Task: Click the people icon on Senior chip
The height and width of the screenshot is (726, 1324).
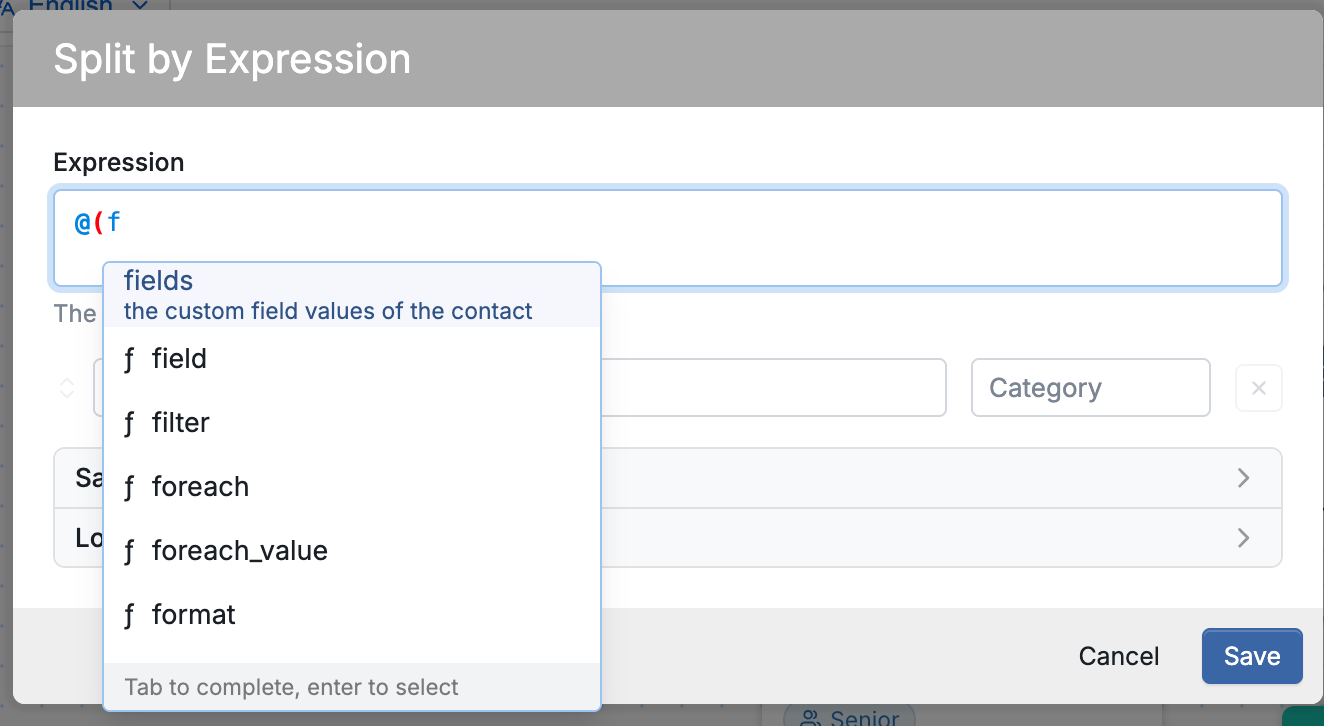Action: [x=811, y=718]
